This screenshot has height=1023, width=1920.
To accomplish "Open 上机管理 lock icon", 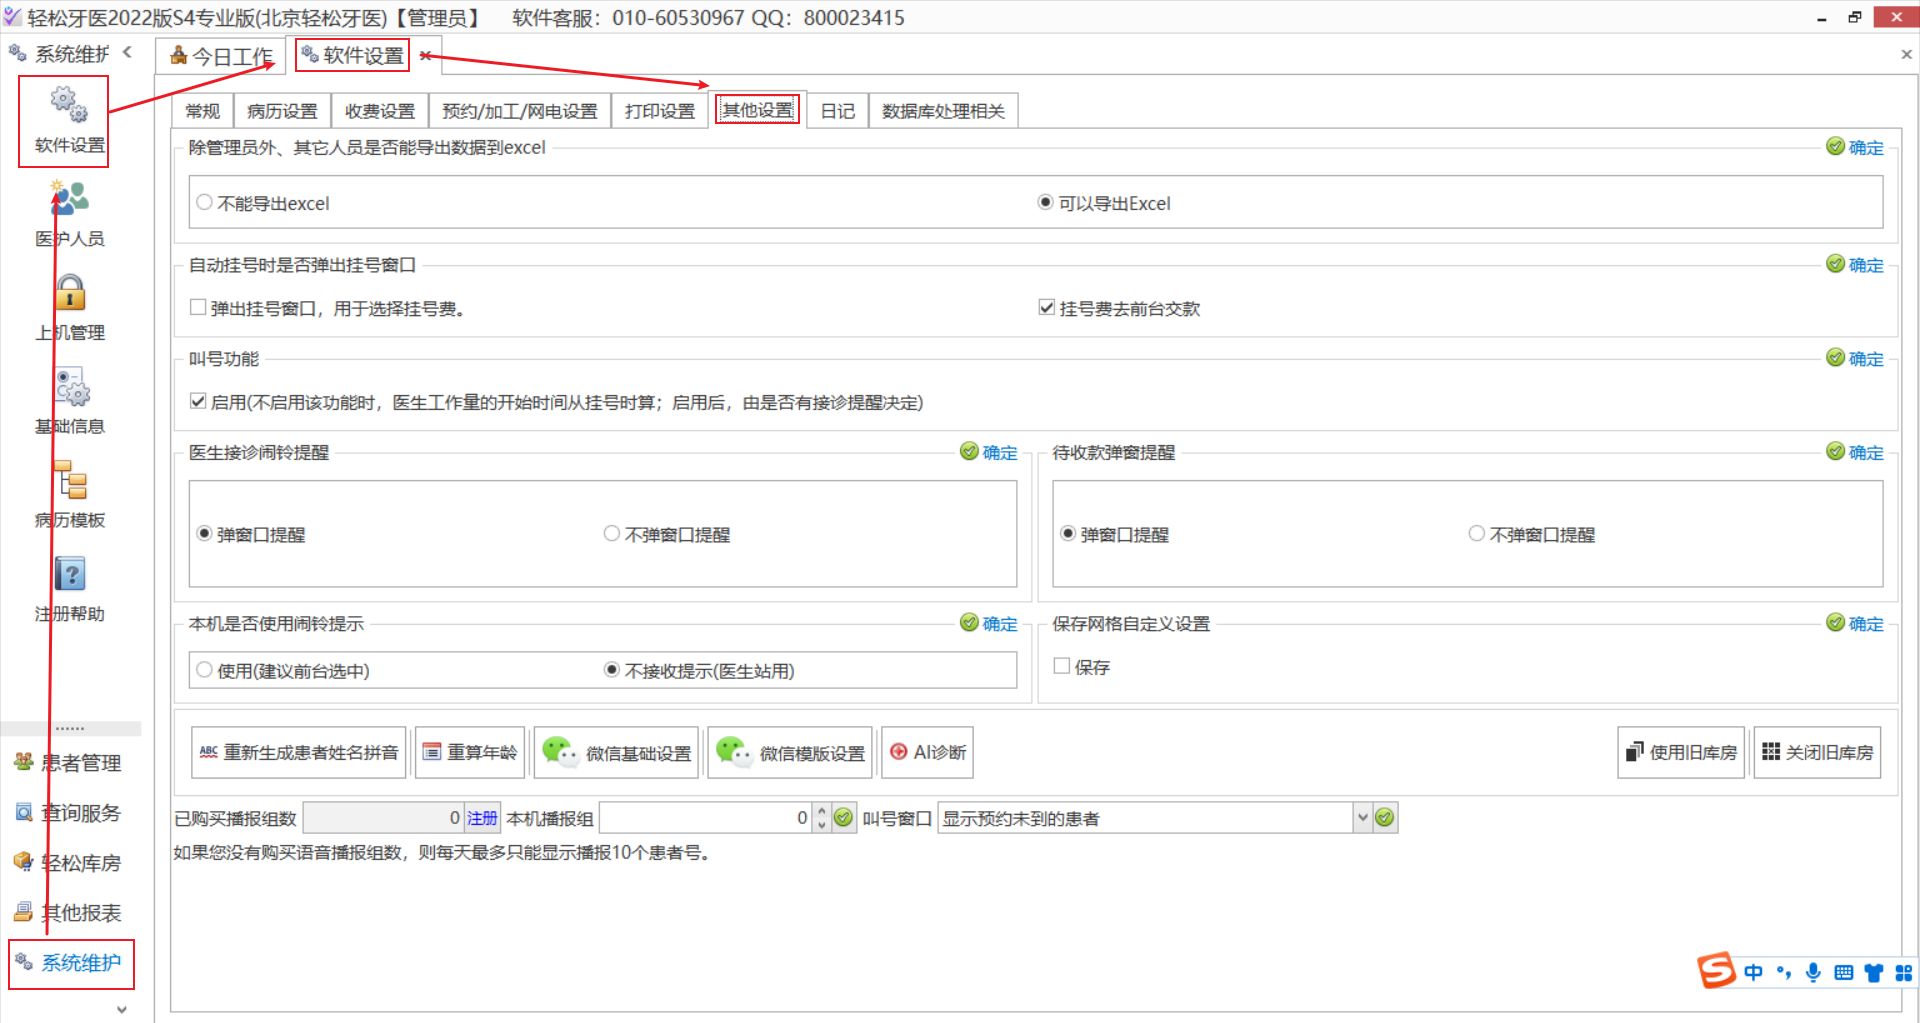I will click(x=69, y=292).
